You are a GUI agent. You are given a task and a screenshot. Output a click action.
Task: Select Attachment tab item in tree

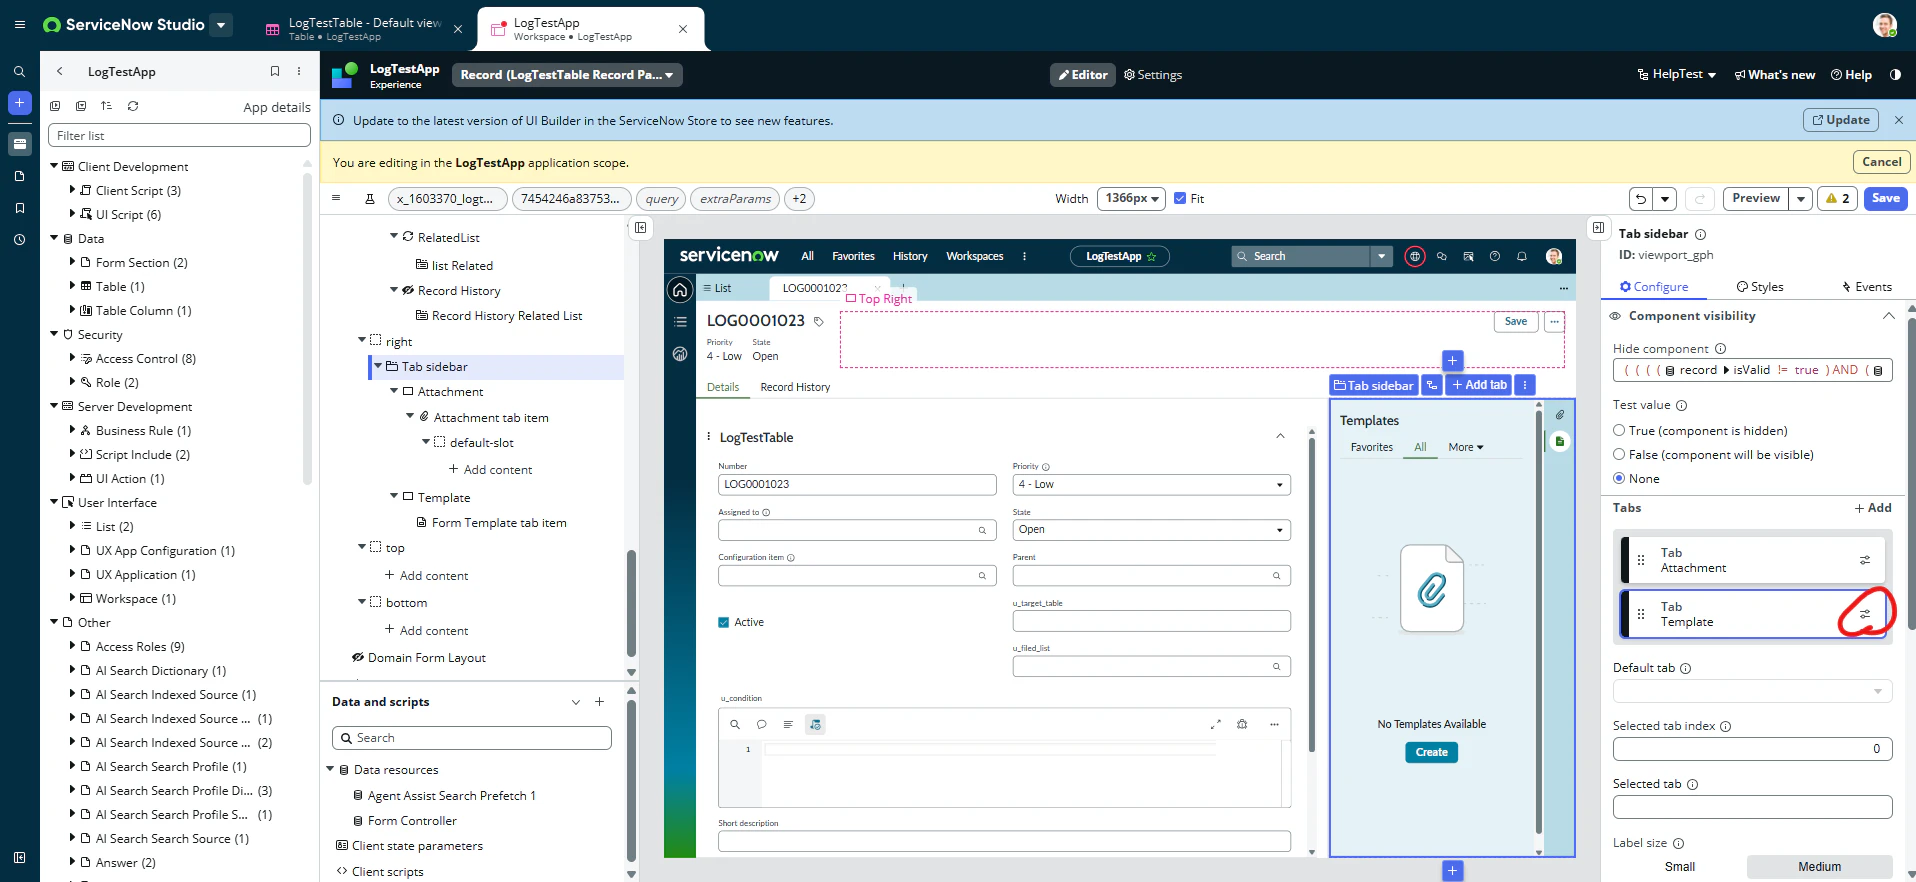tap(490, 418)
